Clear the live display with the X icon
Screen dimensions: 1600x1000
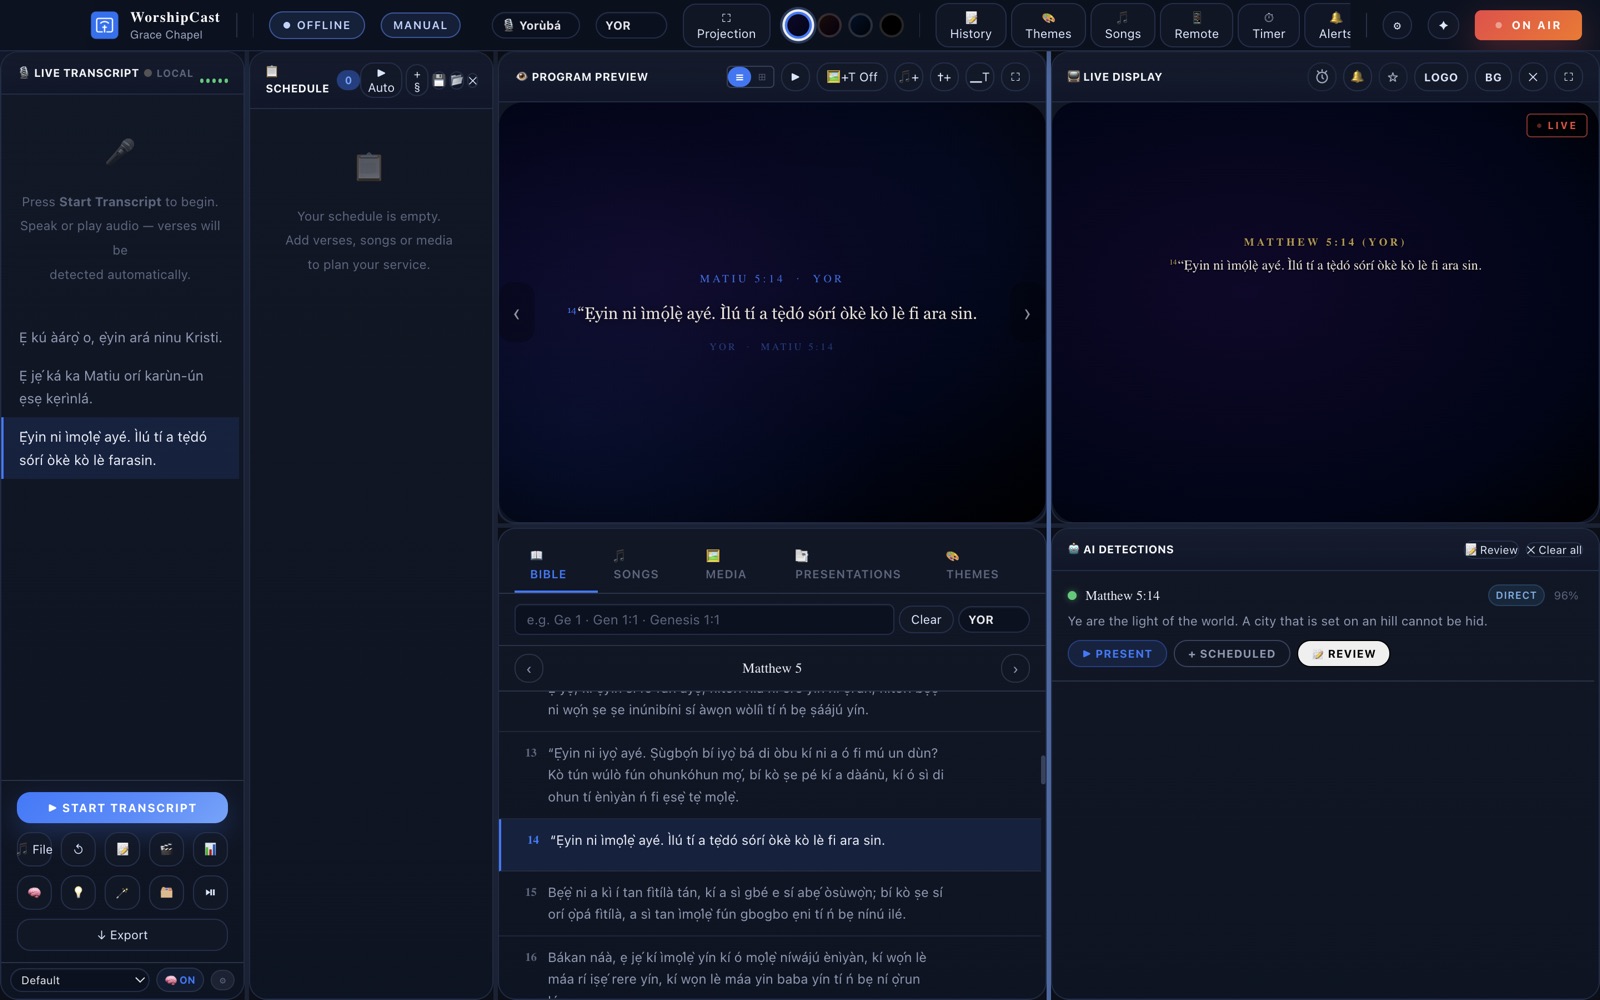click(x=1533, y=77)
